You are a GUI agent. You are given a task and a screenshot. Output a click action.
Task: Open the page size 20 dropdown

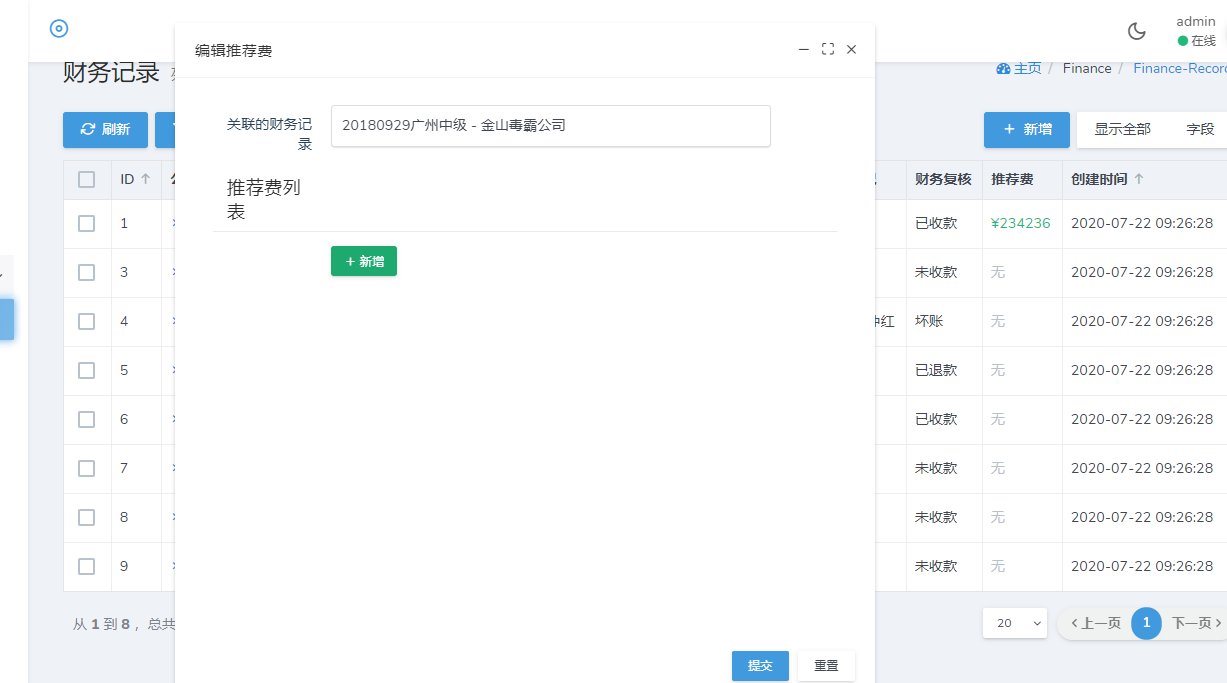(1015, 623)
